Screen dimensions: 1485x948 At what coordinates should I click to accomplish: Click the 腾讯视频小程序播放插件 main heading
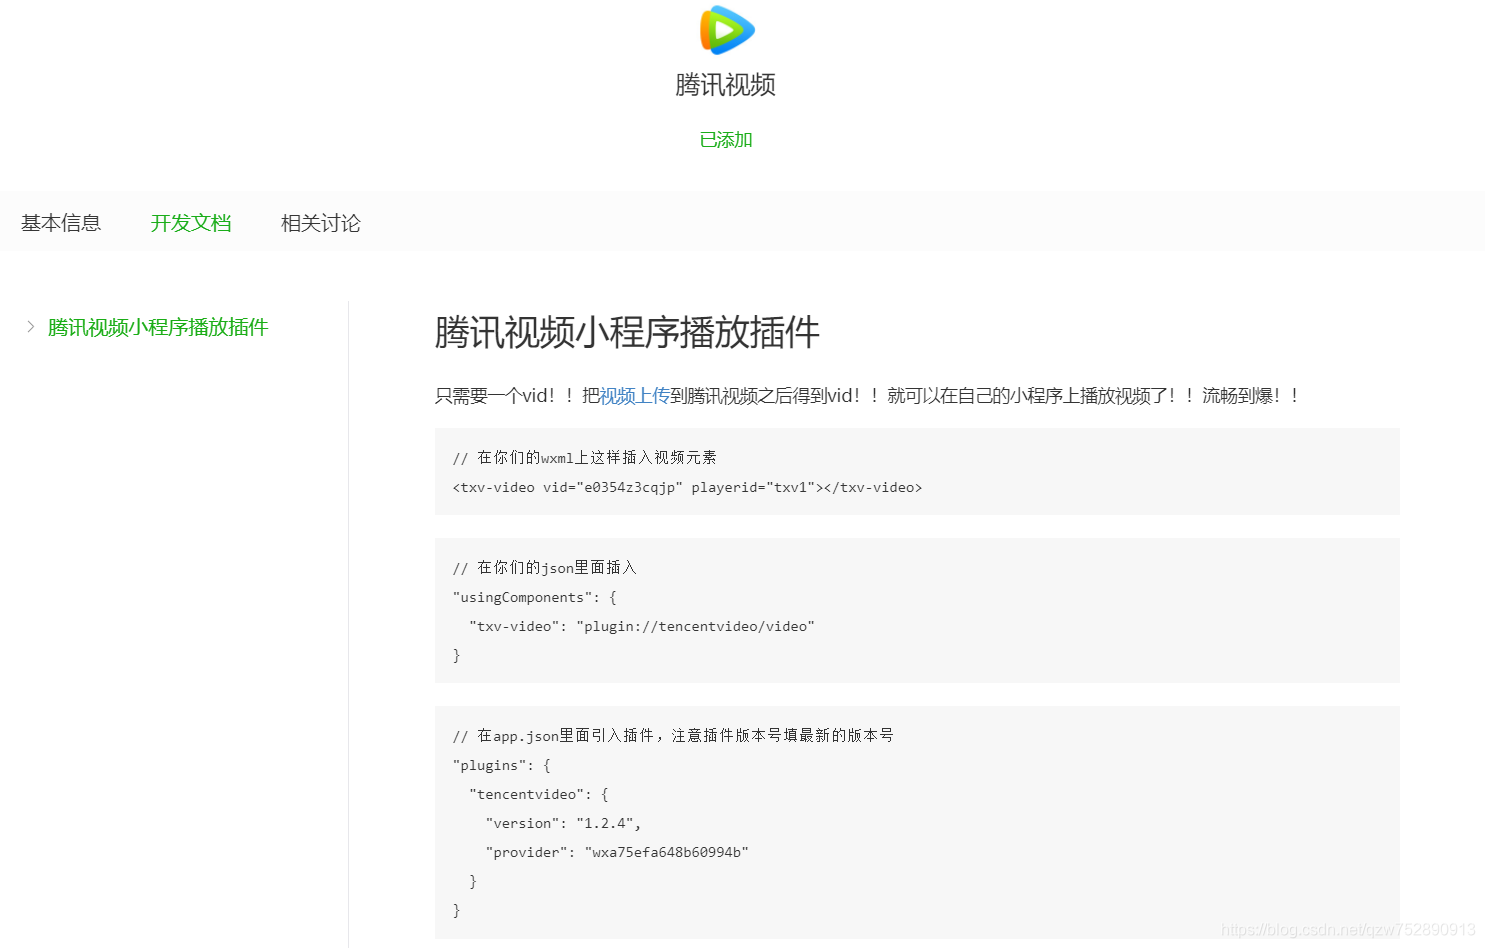click(627, 332)
